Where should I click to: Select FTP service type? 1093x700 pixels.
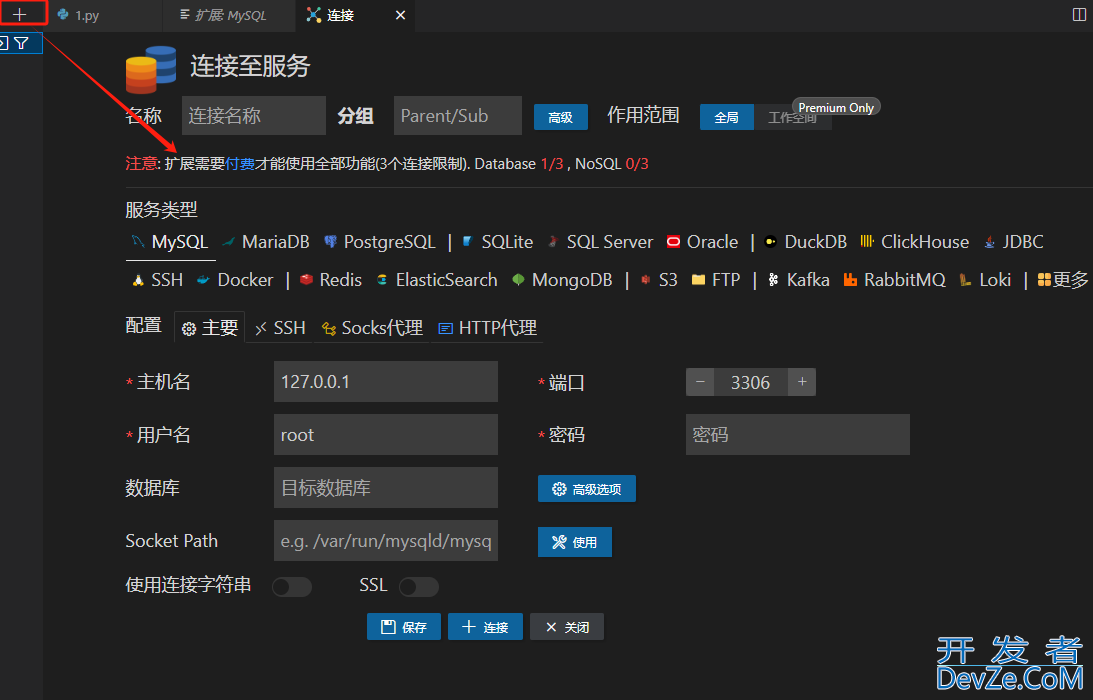[716, 280]
